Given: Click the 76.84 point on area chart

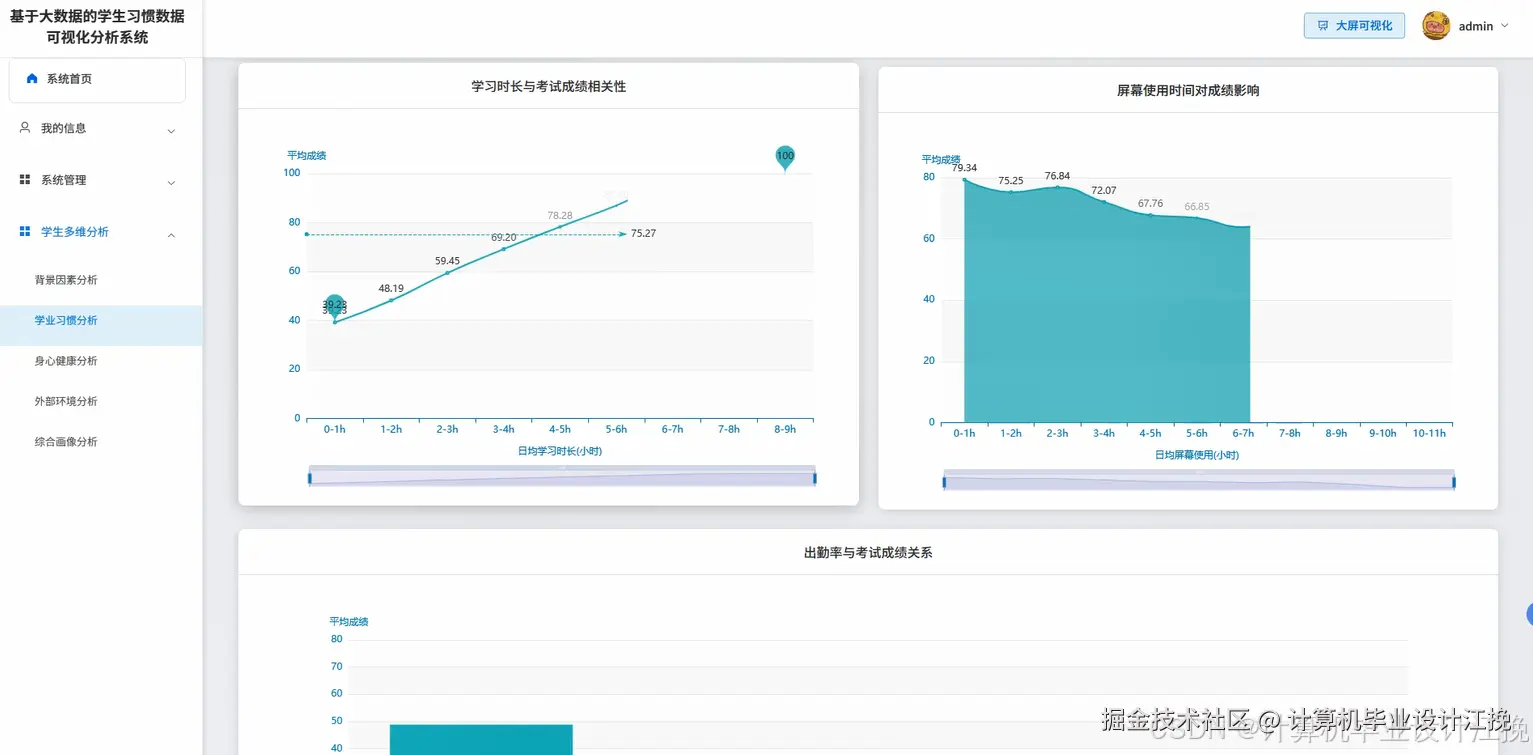Looking at the screenshot, I should tap(1057, 187).
